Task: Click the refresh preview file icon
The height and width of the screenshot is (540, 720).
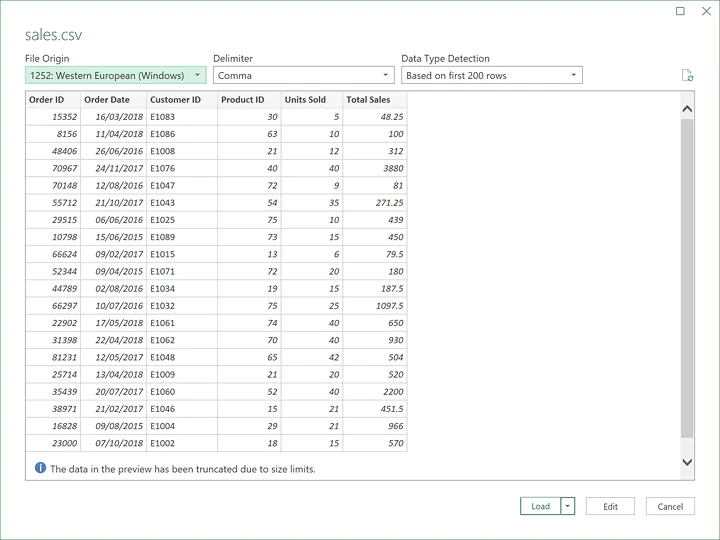Action: [687, 75]
